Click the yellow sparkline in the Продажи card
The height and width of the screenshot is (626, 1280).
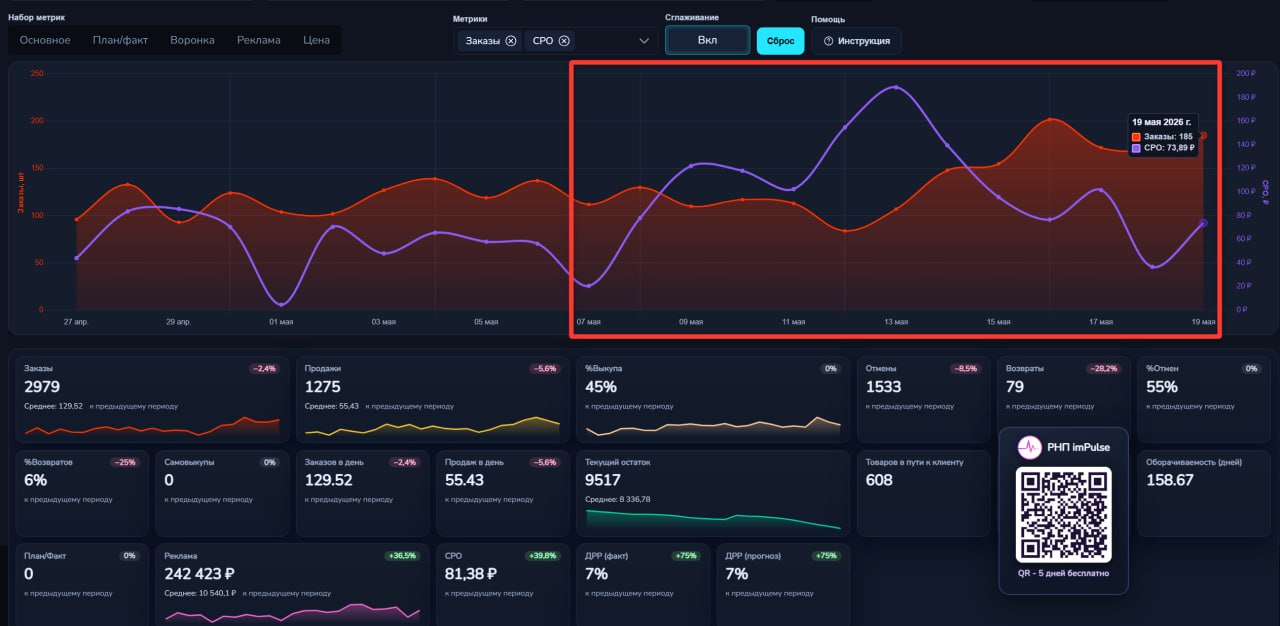click(x=432, y=427)
